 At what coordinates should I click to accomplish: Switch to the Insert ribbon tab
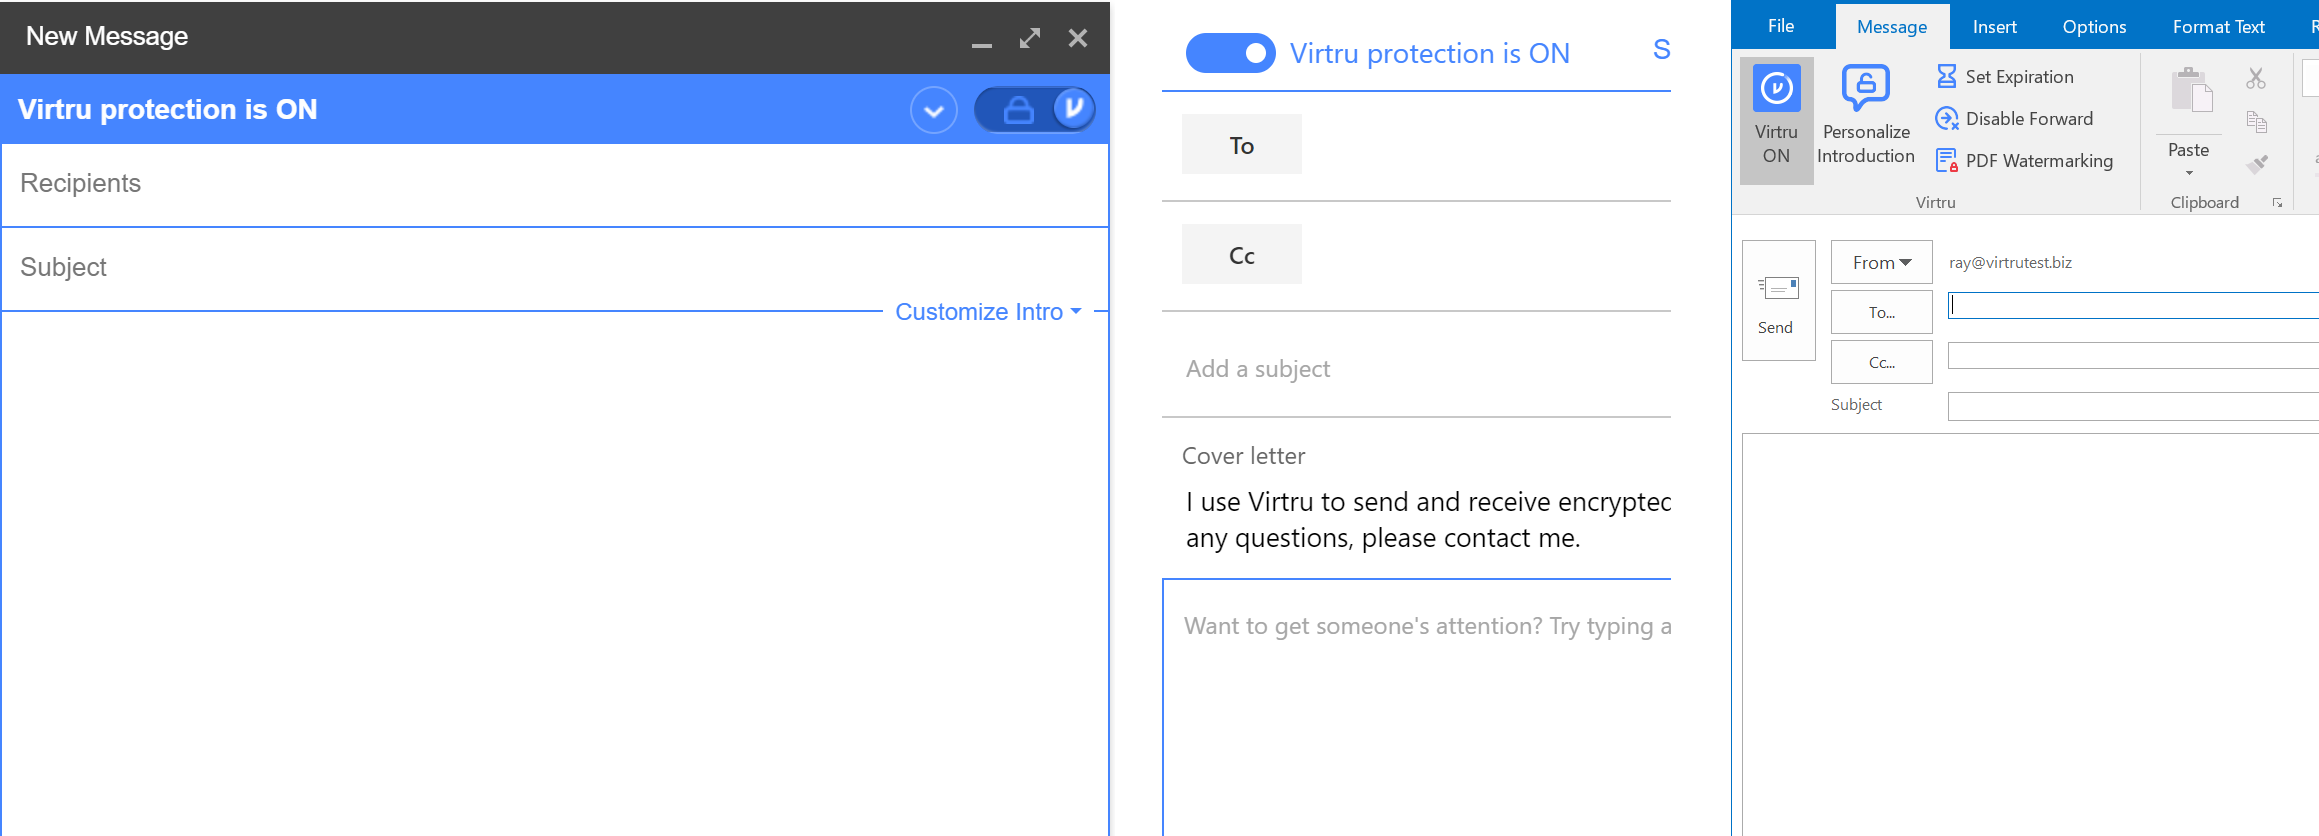[x=1995, y=27]
